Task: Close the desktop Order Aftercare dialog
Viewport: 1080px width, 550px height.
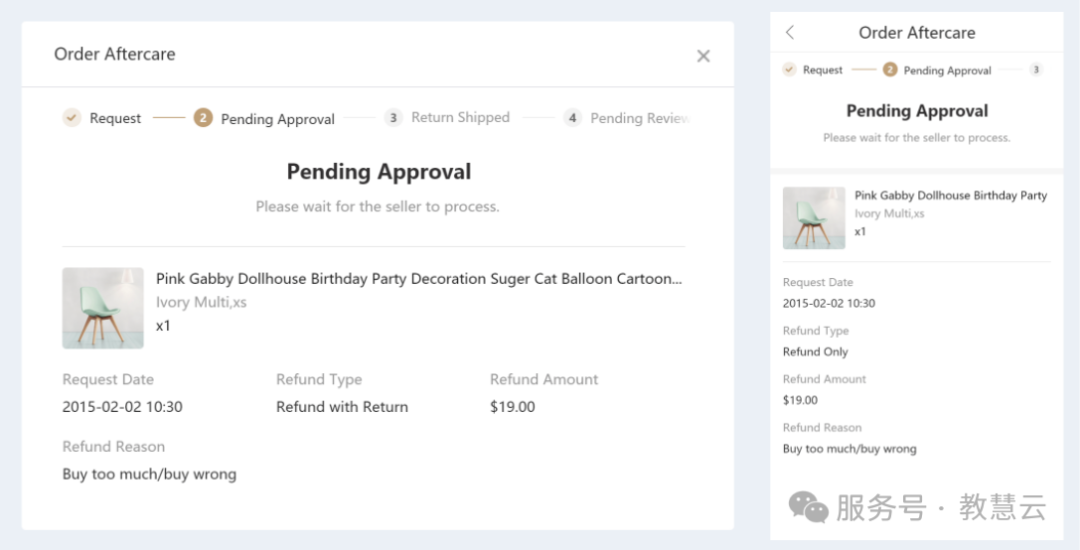Action: coord(703,56)
